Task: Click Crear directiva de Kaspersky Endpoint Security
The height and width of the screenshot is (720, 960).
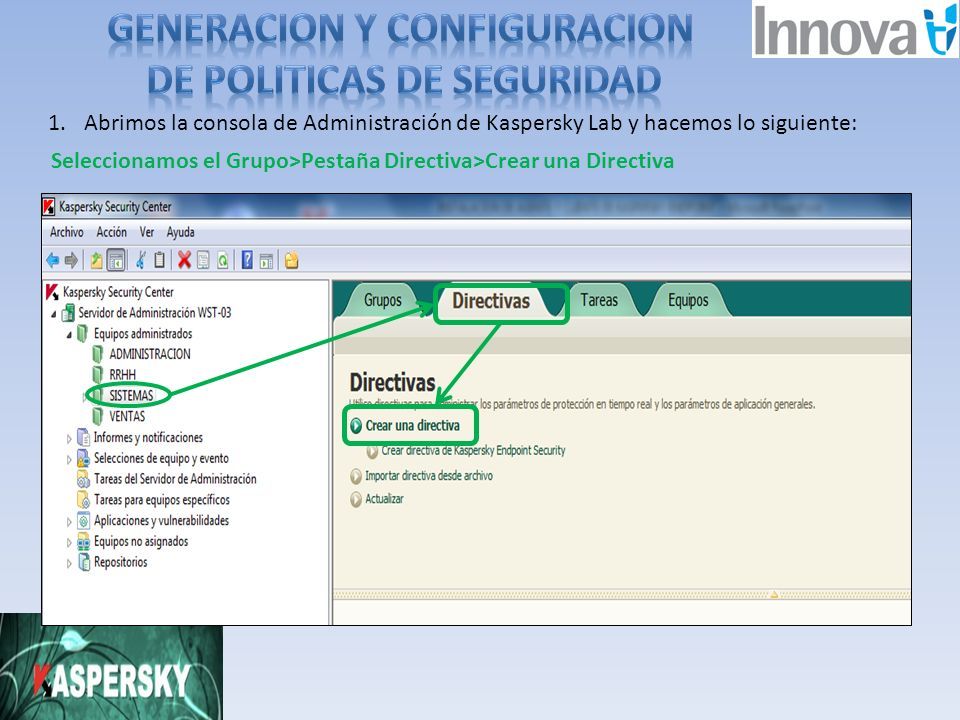Action: coord(473,451)
